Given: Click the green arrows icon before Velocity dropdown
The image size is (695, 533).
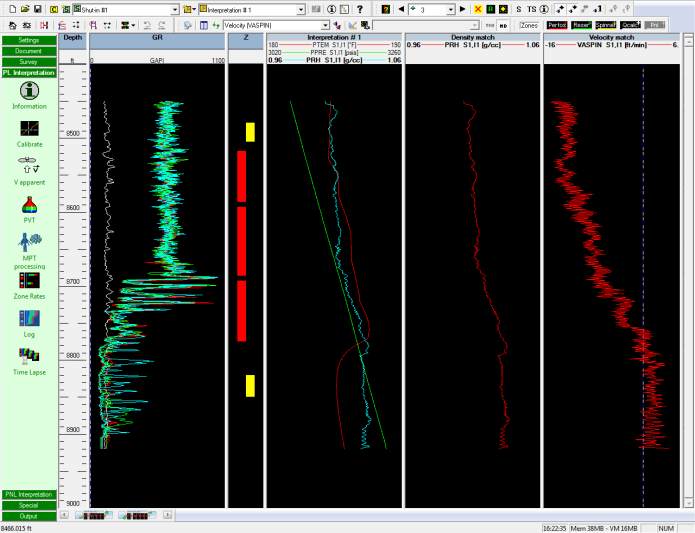Looking at the screenshot, I should pos(216,26).
